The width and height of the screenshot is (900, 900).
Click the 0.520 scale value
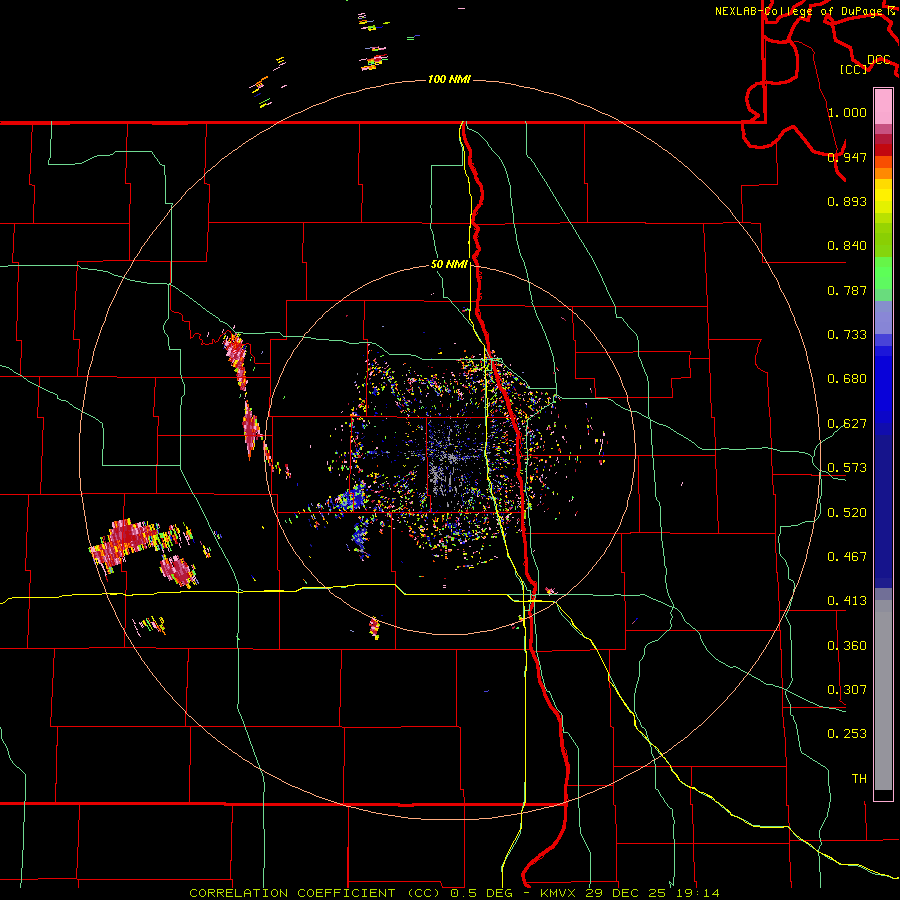point(847,513)
